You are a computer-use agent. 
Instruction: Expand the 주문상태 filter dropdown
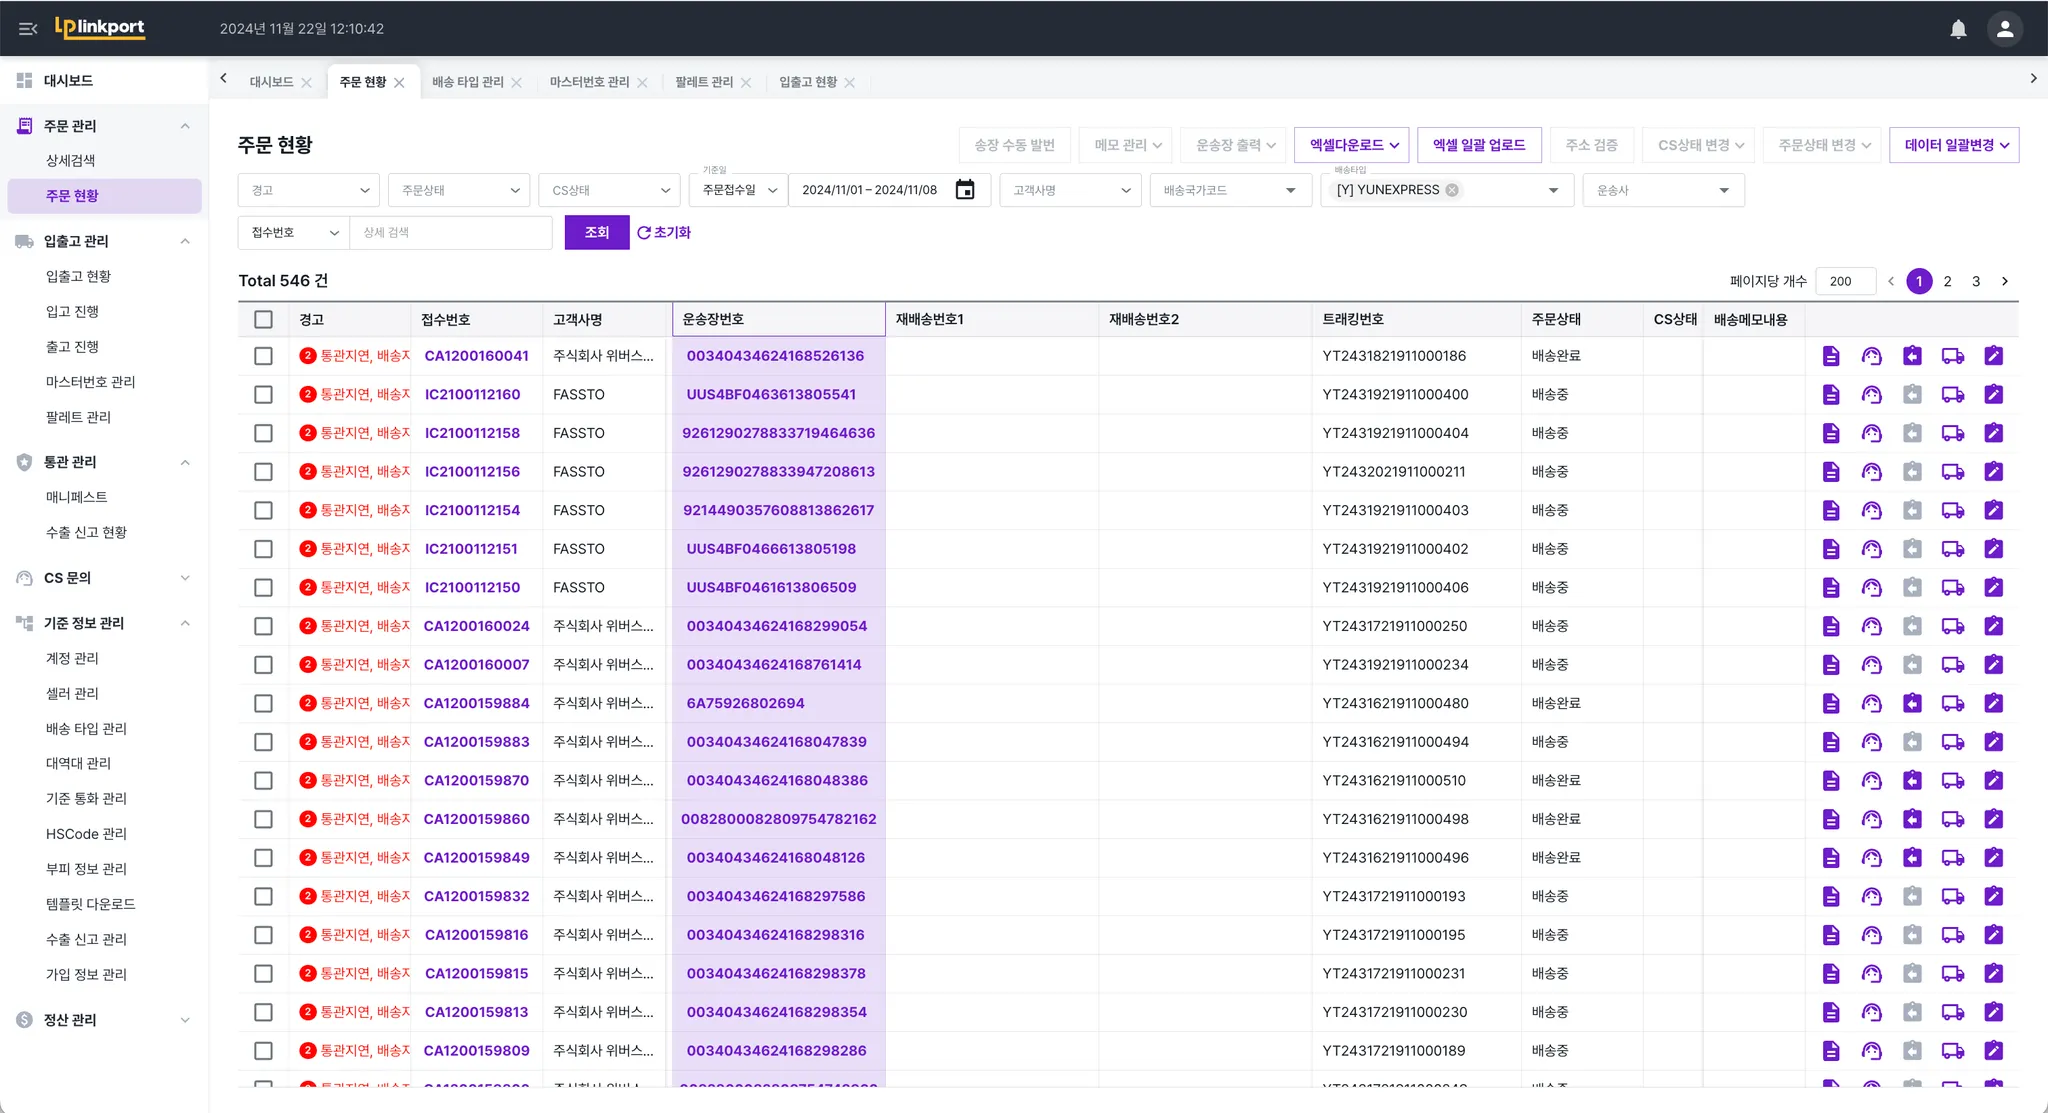click(459, 190)
